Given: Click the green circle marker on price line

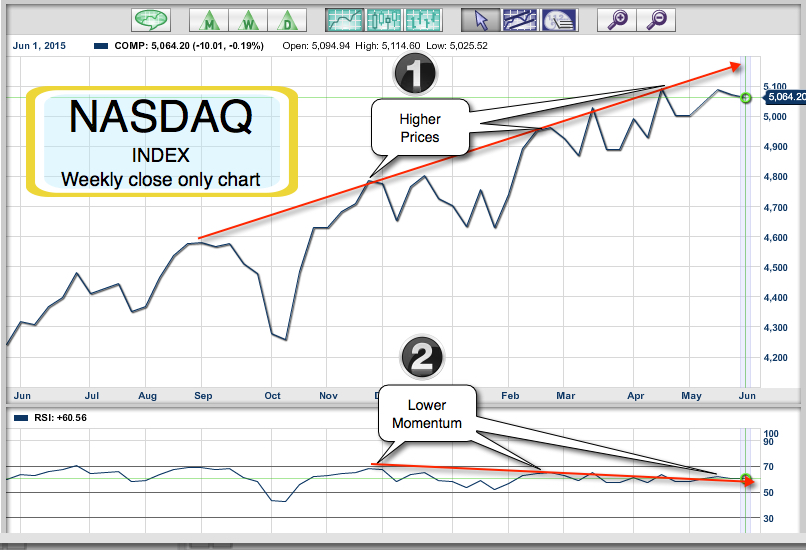Looking at the screenshot, I should tap(745, 98).
